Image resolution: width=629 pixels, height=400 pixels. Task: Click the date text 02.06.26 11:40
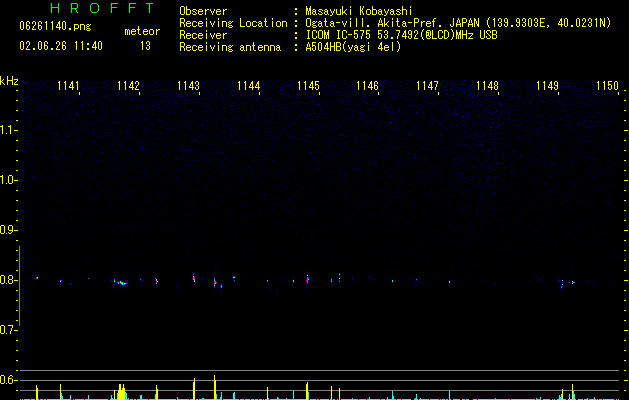61,46
